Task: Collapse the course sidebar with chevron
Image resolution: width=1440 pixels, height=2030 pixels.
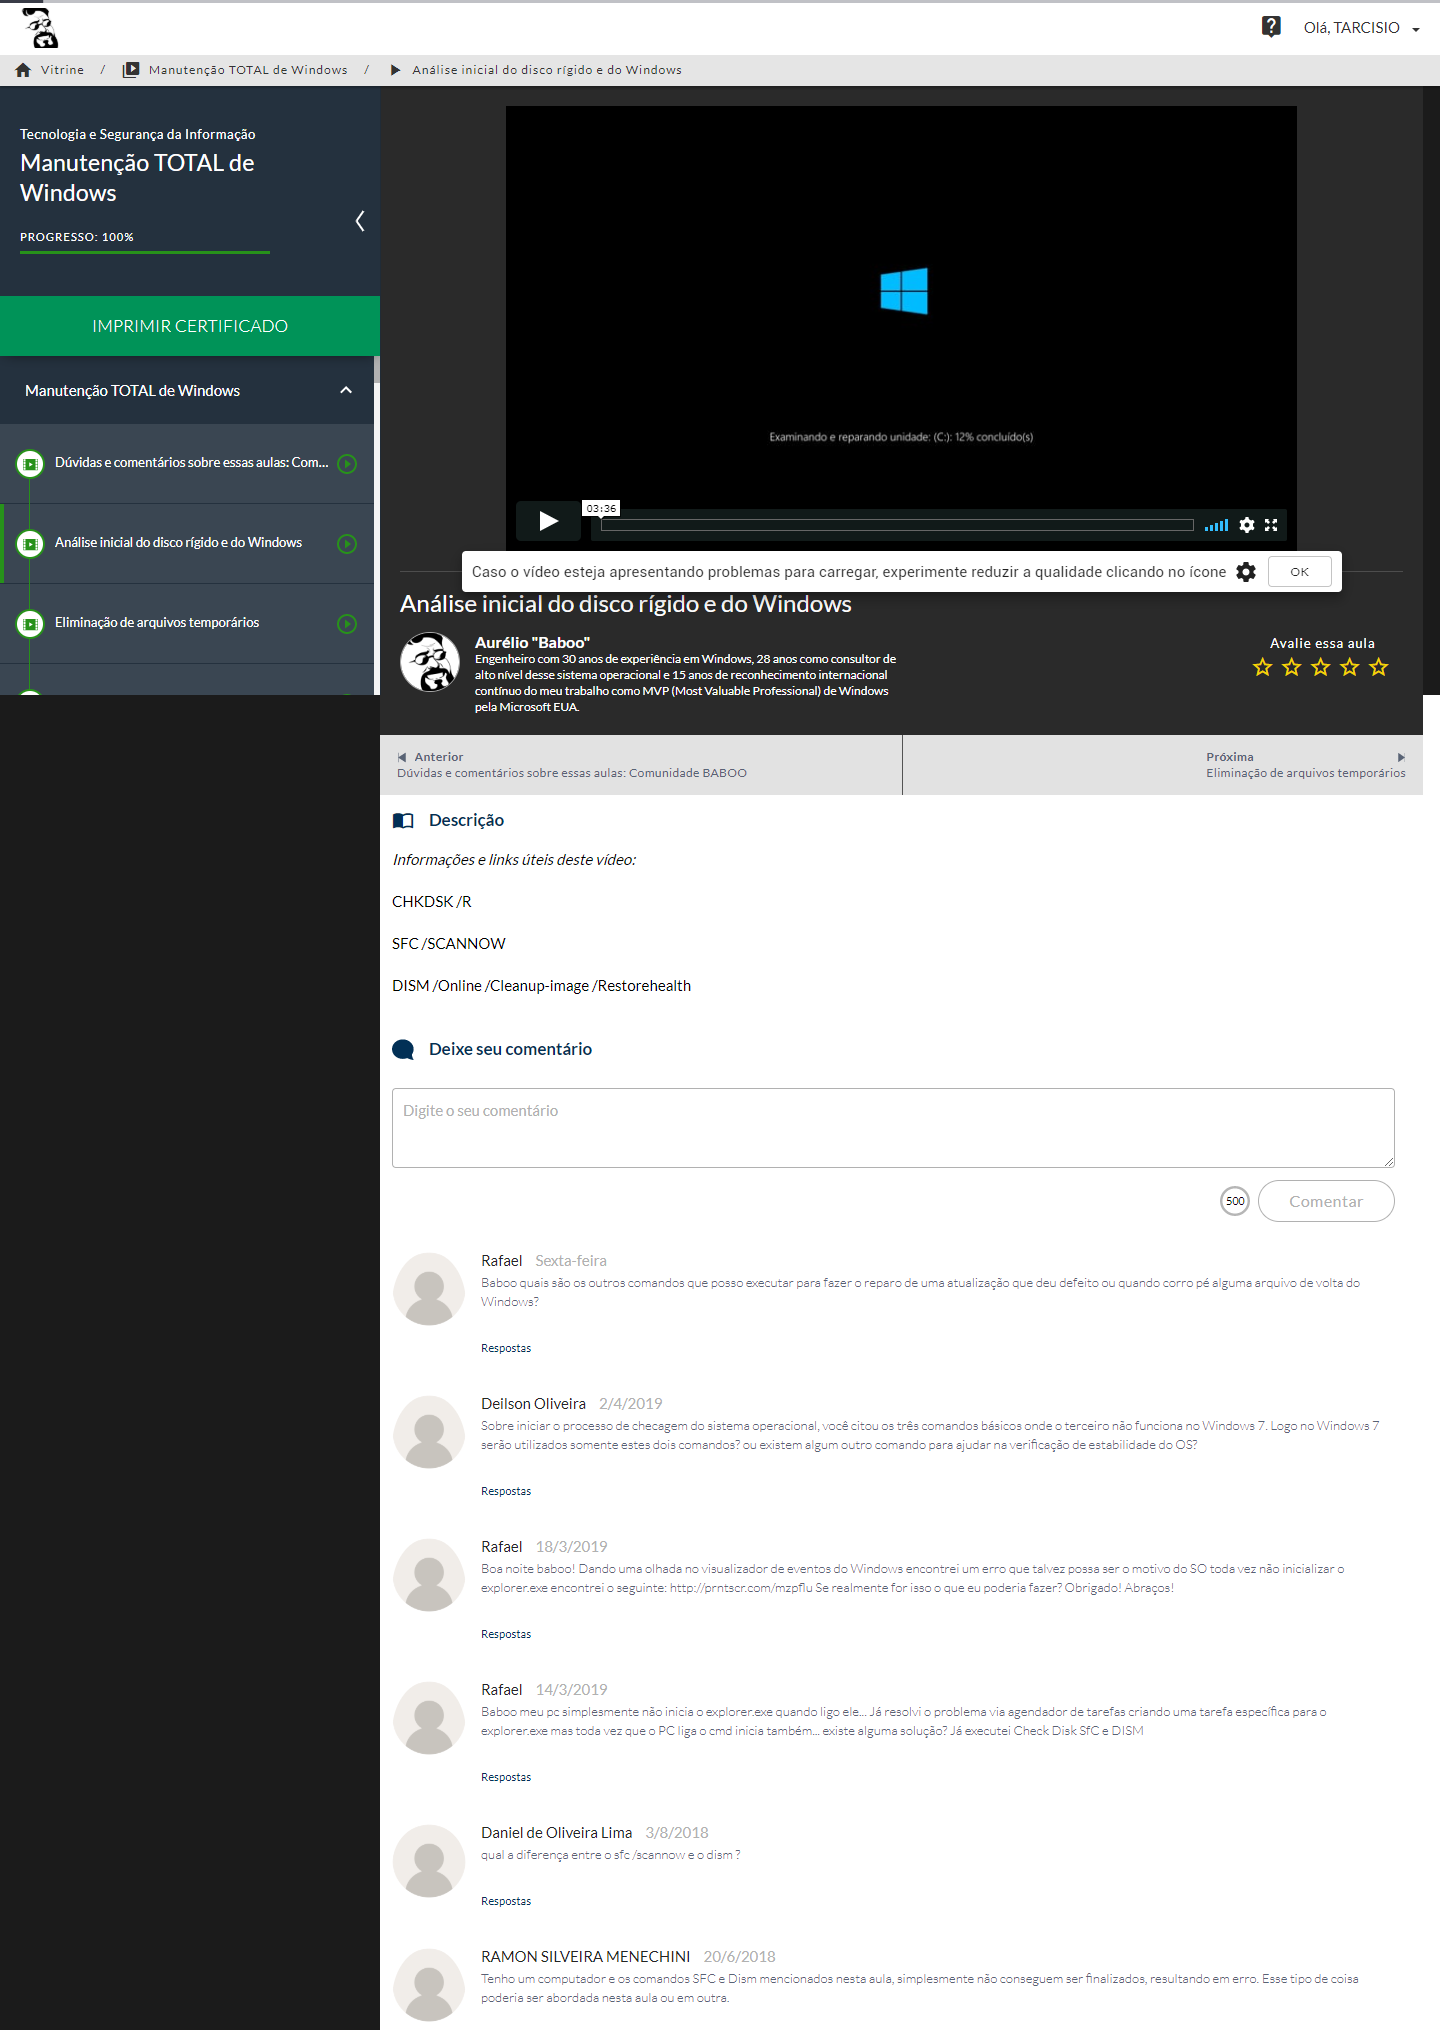Action: (x=360, y=221)
